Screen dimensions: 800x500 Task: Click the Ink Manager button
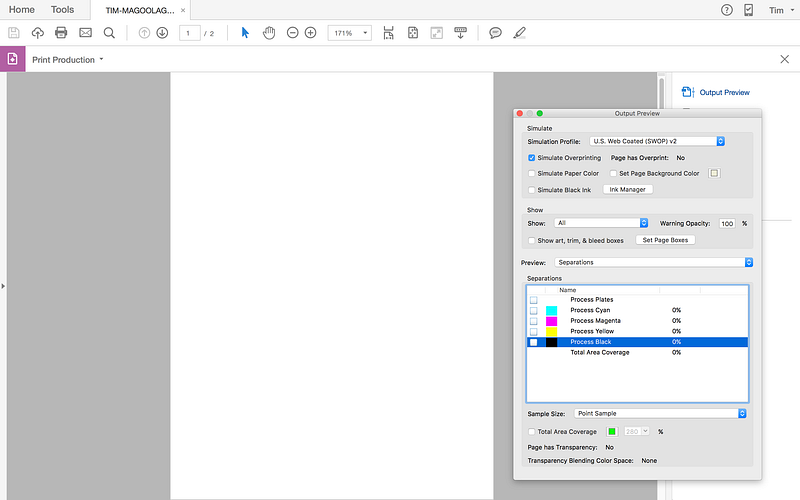click(x=628, y=189)
